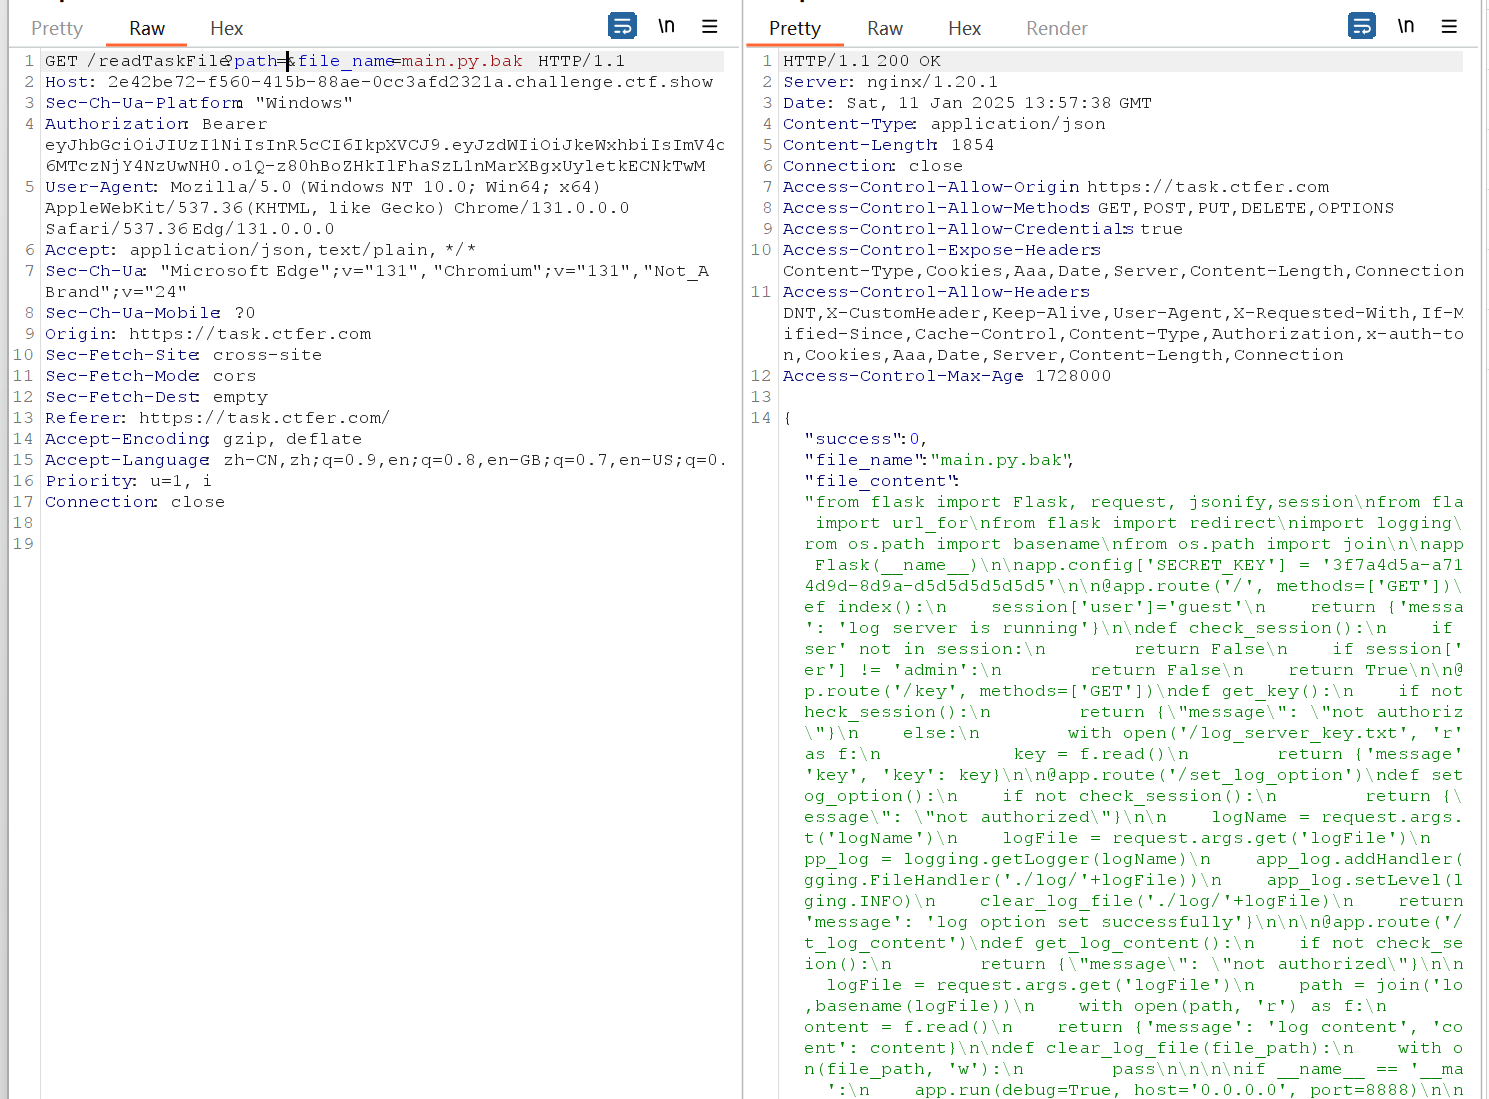Open the request Hex tab
Image resolution: width=1489 pixels, height=1099 pixels.
click(x=227, y=28)
